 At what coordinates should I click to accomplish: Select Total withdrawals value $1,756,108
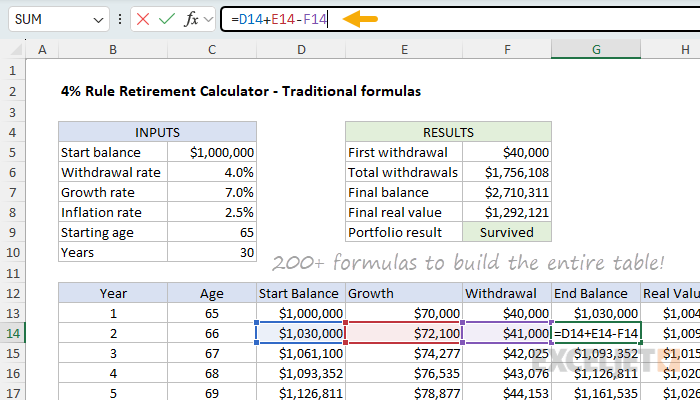pyautogui.click(x=507, y=172)
